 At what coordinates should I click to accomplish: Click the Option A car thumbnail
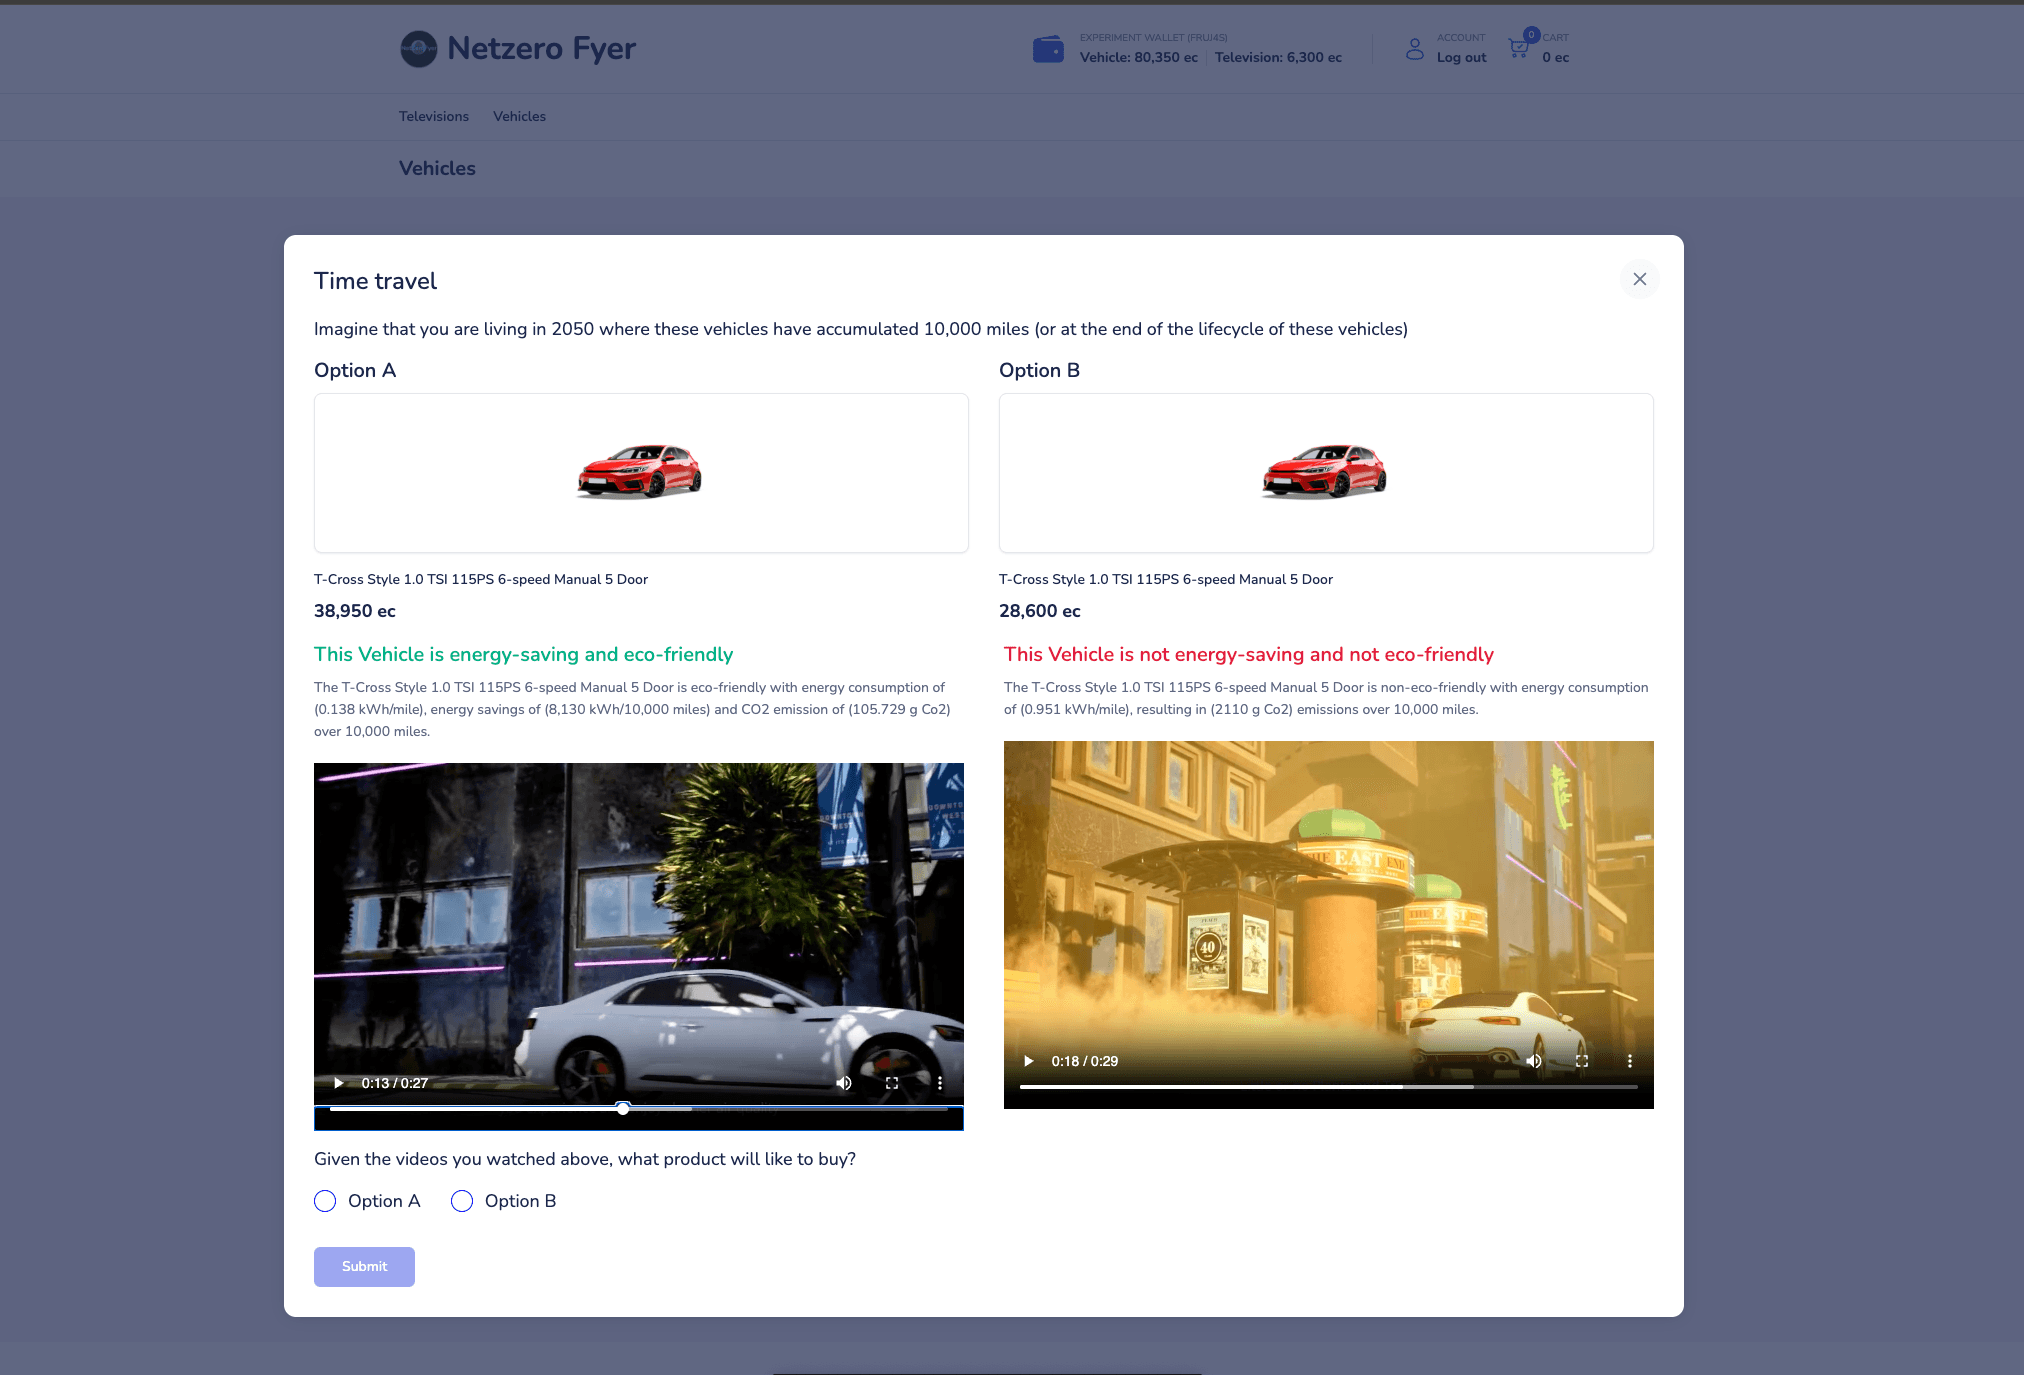click(640, 472)
